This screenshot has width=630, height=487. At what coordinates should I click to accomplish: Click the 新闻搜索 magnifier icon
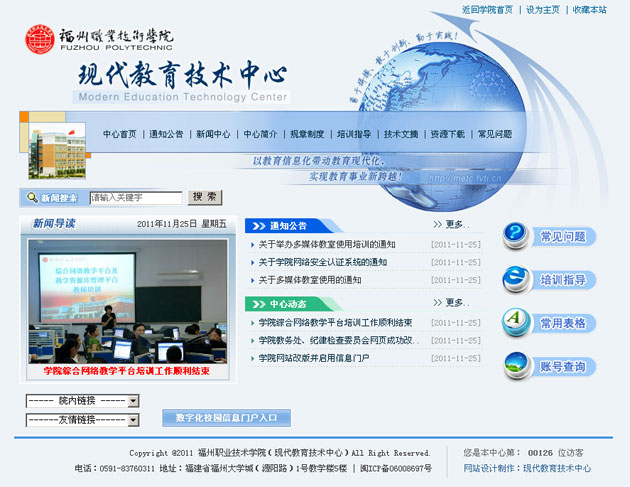(x=29, y=198)
